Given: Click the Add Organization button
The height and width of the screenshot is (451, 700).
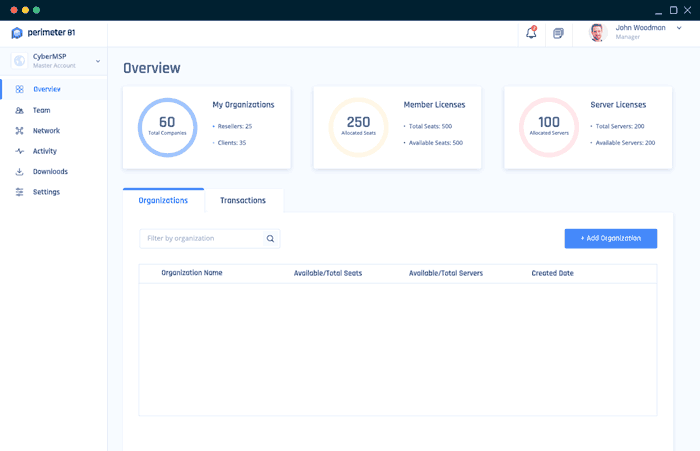Looking at the screenshot, I should pyautogui.click(x=610, y=239).
